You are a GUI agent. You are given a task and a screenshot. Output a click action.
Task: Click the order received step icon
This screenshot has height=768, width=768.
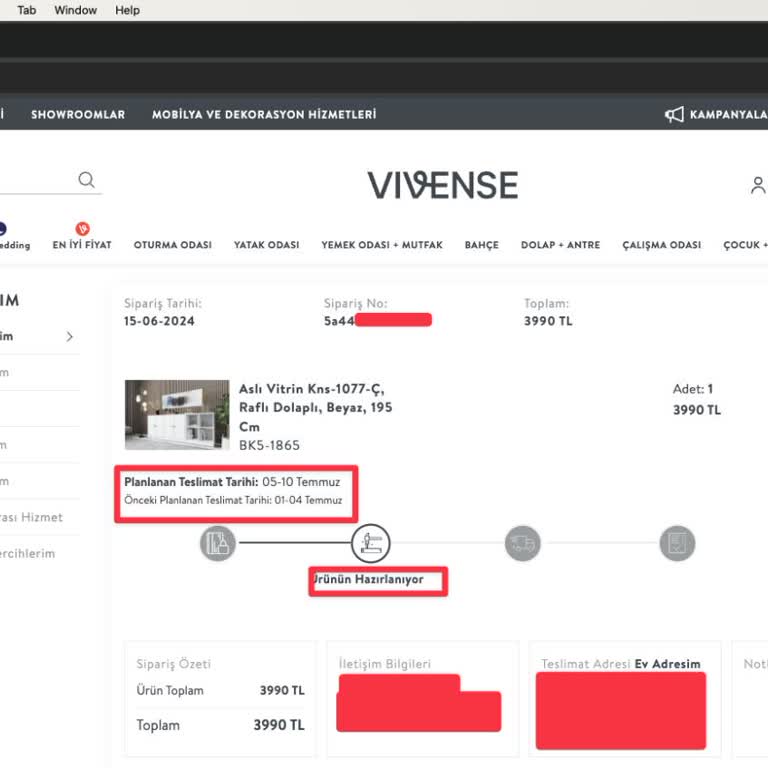coord(218,543)
